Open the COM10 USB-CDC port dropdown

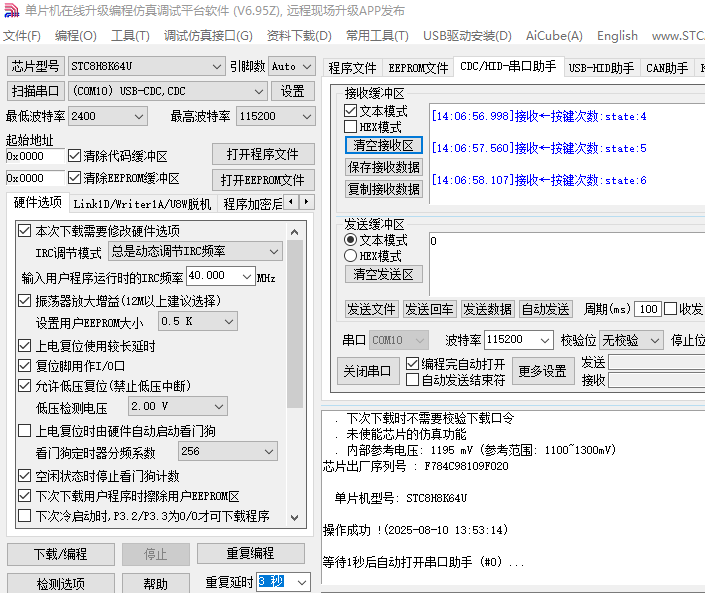pyautogui.click(x=168, y=91)
